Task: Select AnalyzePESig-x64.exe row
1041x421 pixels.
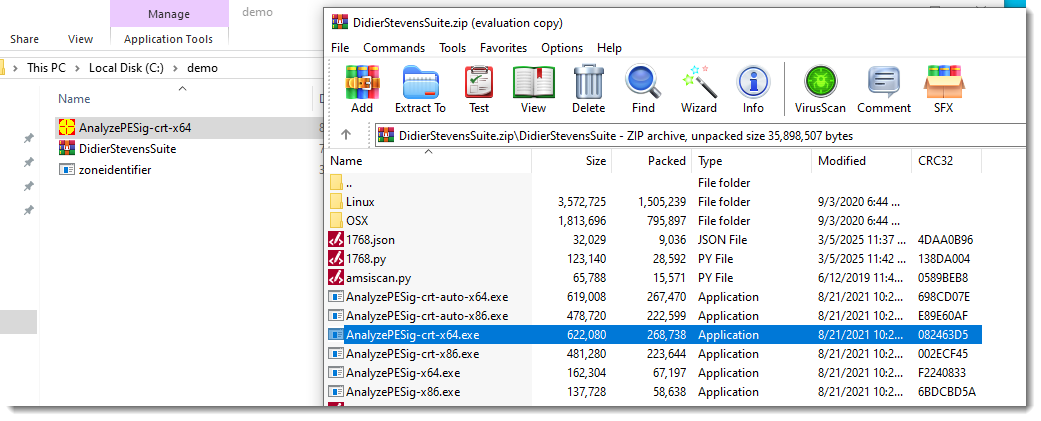Action: (655, 373)
